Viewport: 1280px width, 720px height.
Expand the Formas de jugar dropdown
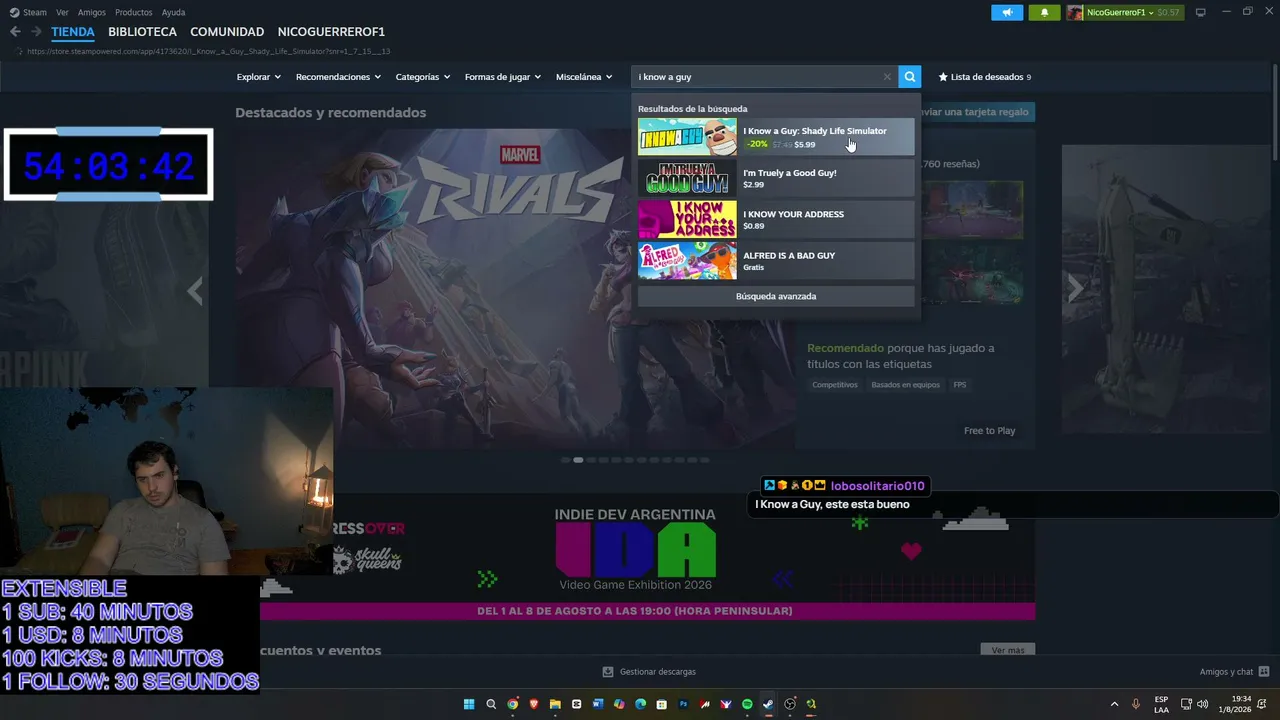point(502,77)
